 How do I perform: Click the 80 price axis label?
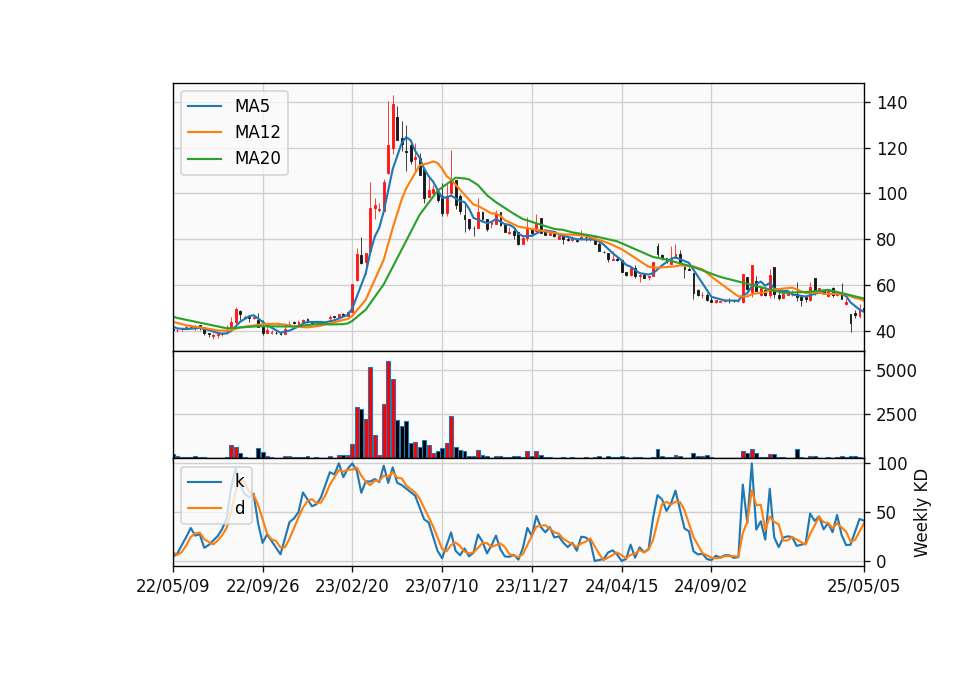887,240
